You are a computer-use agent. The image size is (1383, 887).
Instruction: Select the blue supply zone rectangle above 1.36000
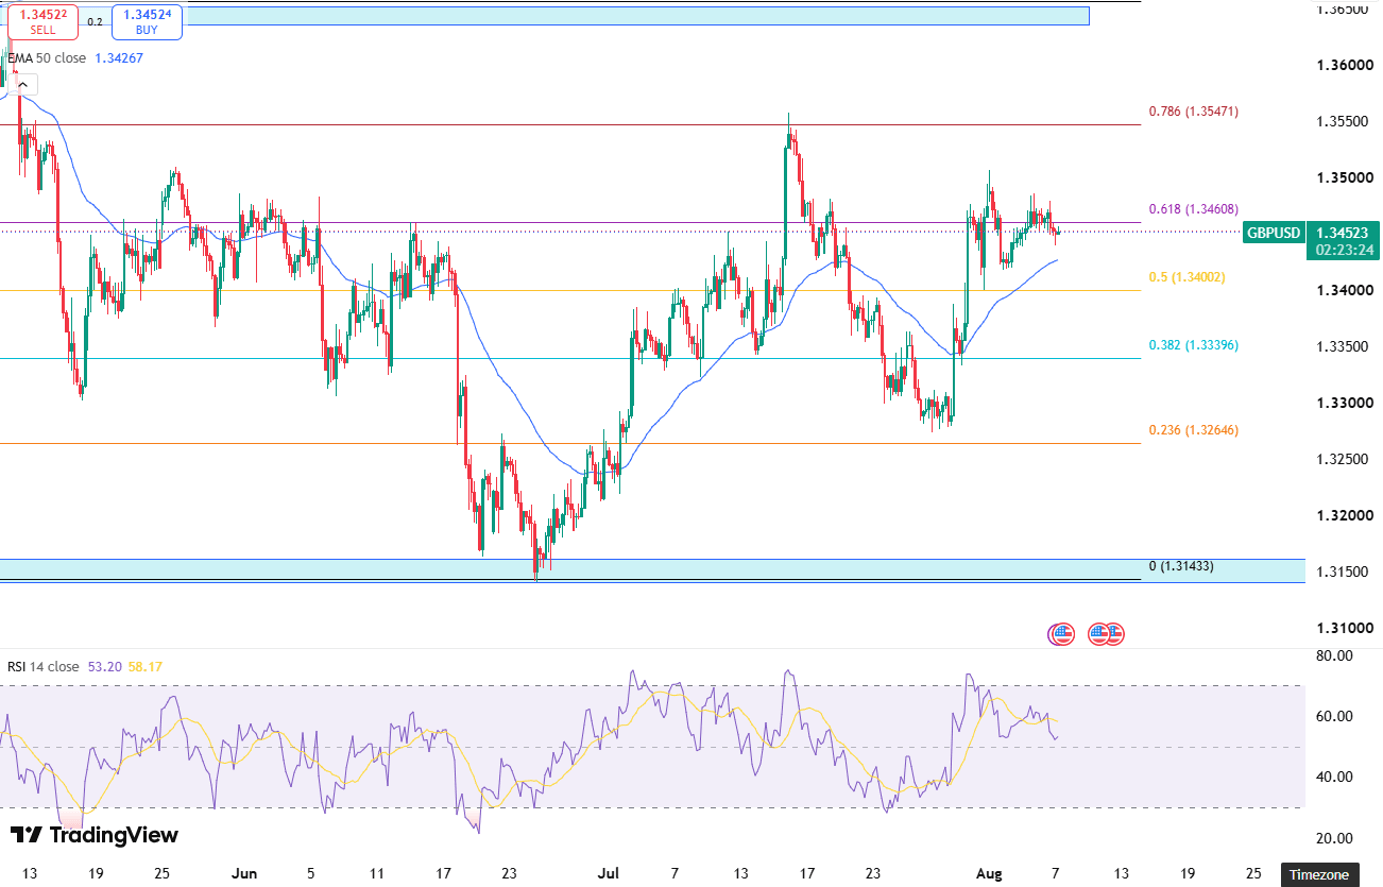coord(545,15)
